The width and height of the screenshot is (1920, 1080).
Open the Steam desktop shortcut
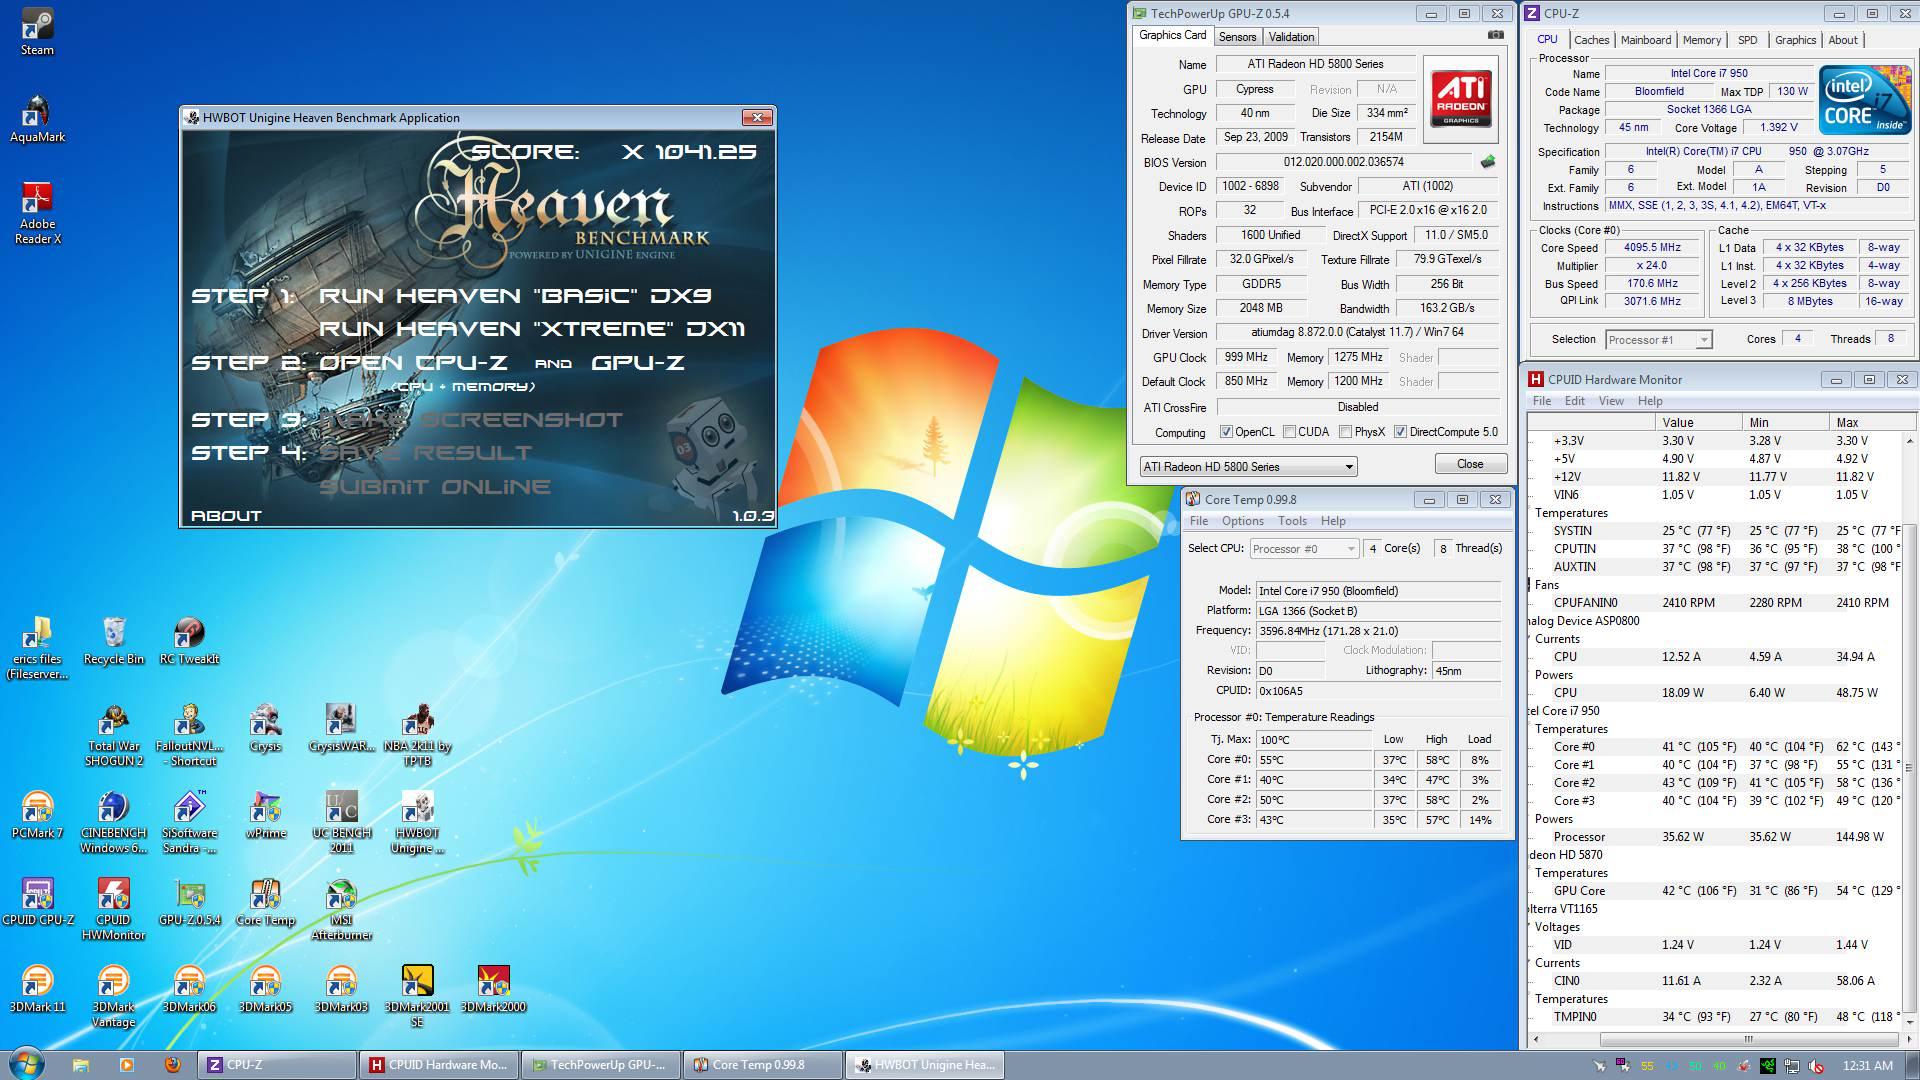click(x=37, y=30)
